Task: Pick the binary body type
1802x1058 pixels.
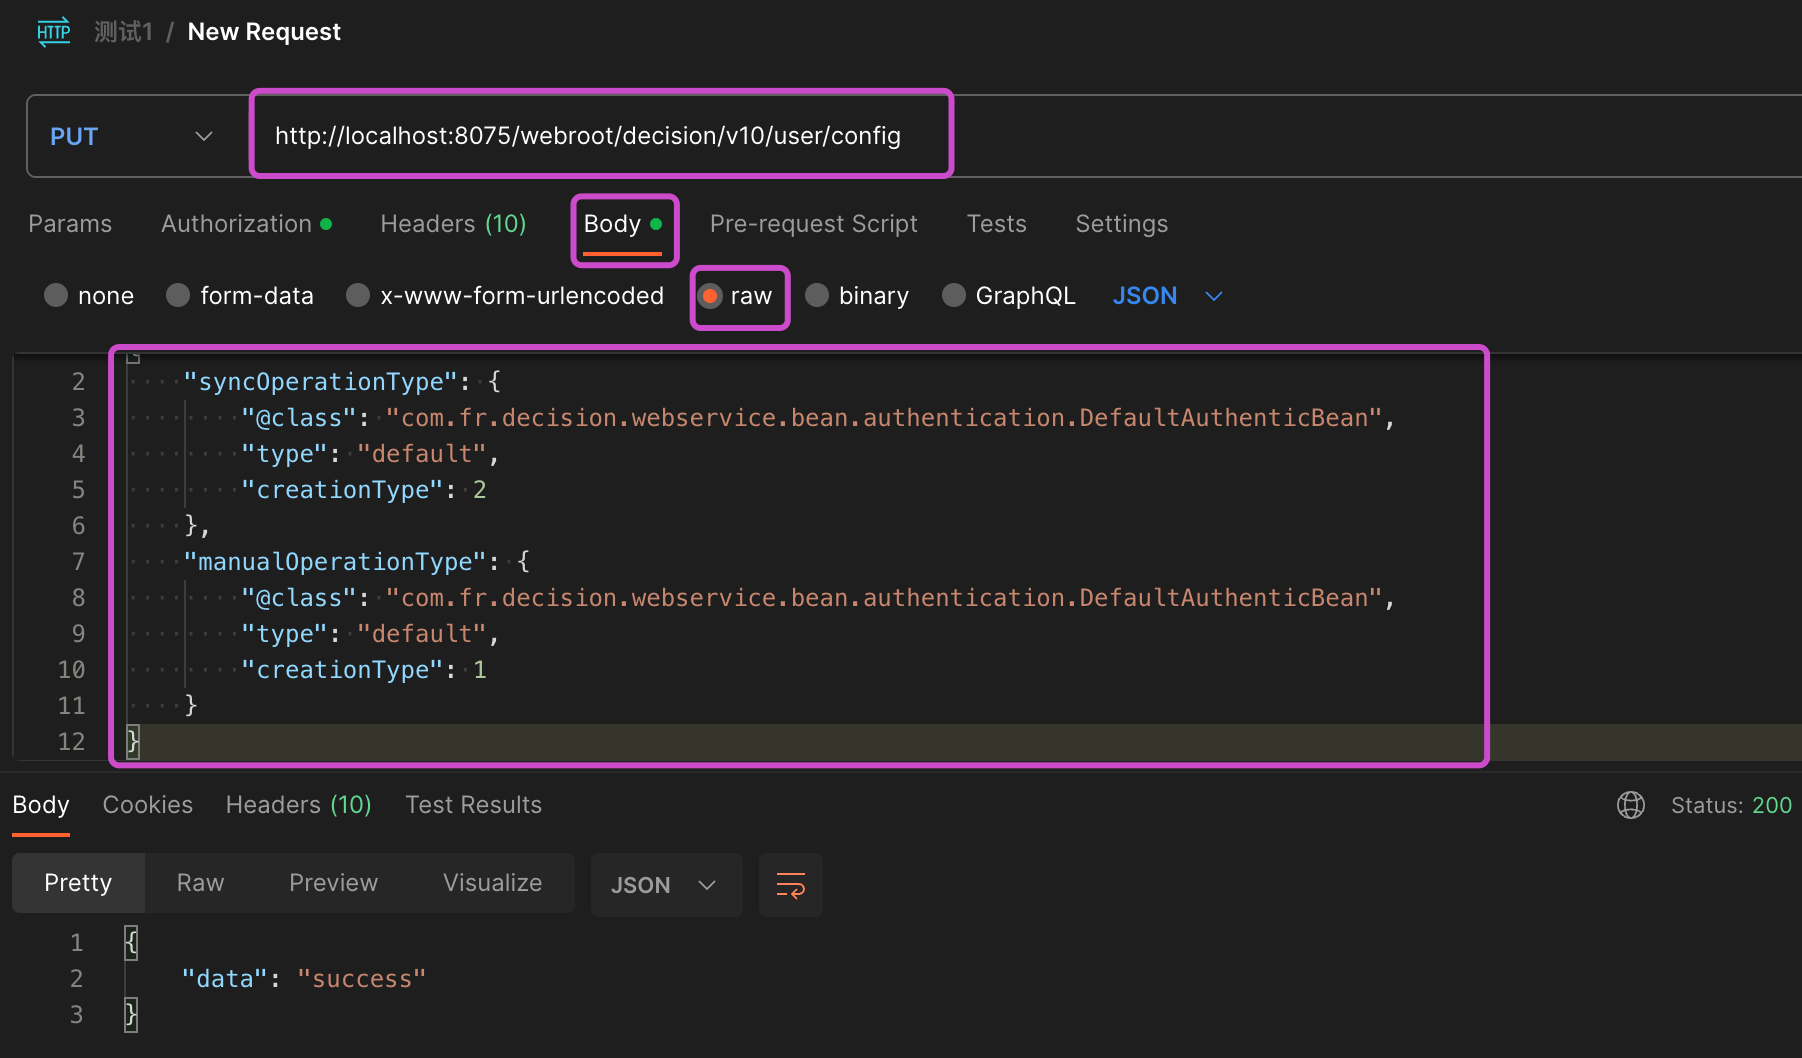Action: 818,296
